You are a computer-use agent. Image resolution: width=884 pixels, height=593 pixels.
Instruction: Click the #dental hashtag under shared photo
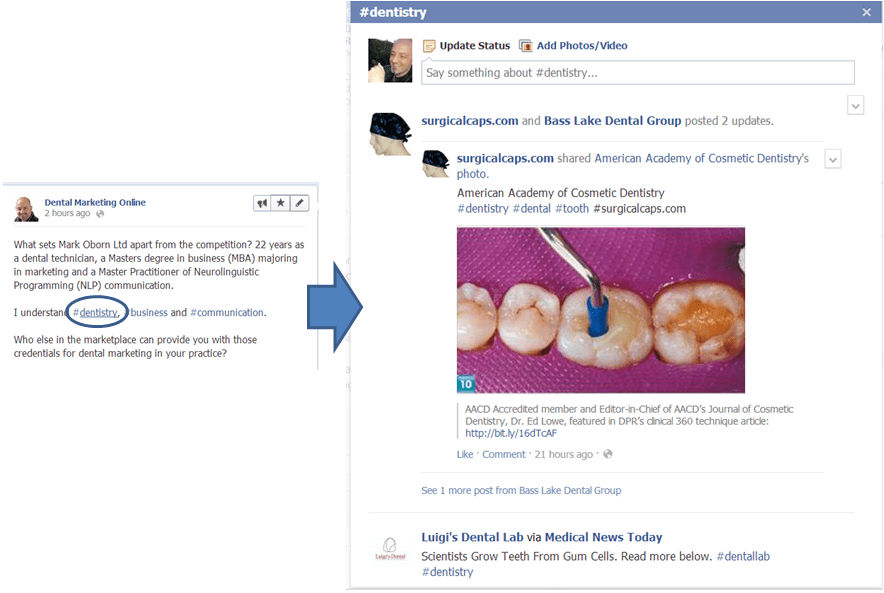532,209
